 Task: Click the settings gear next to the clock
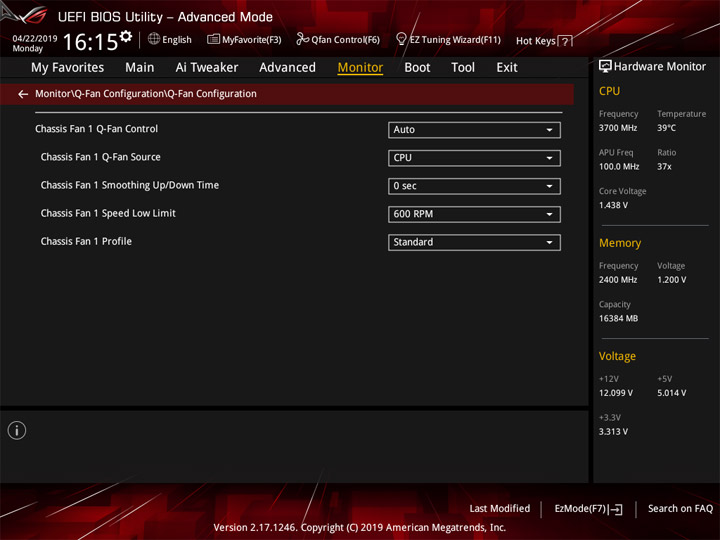click(126, 36)
